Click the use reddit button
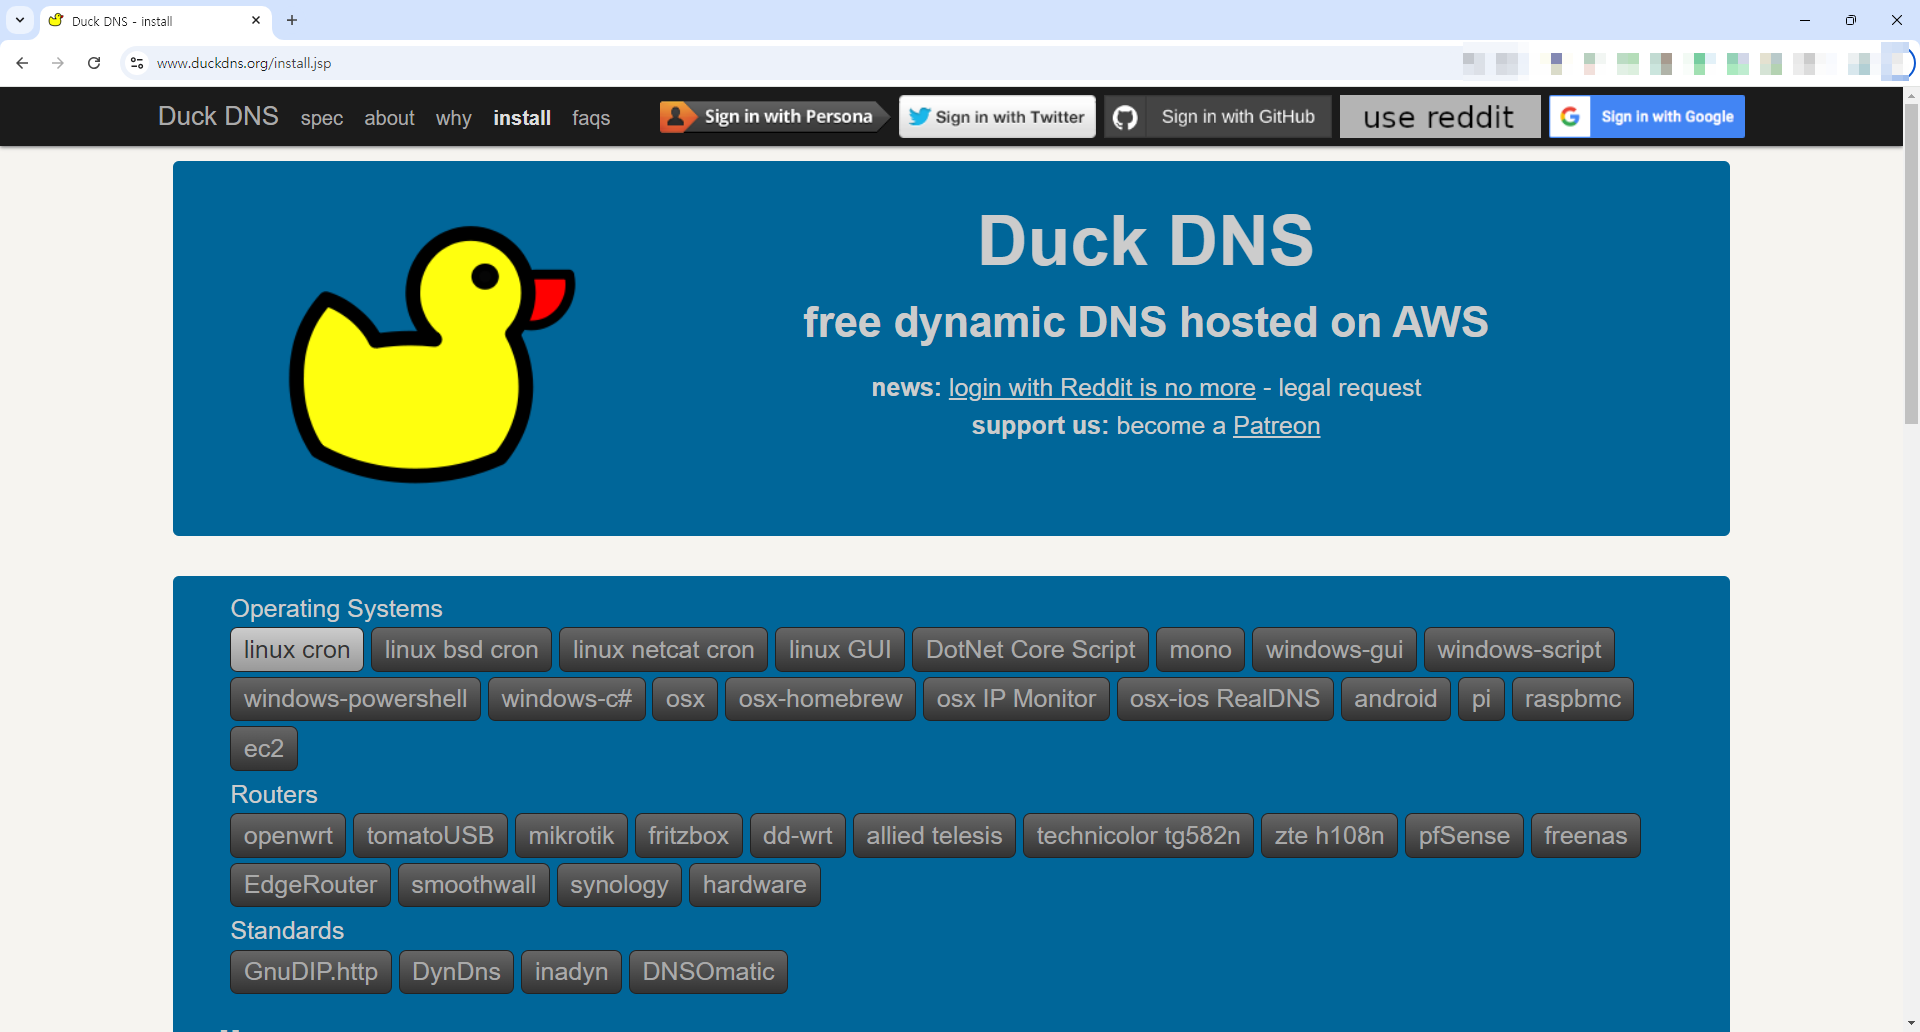 [x=1439, y=117]
